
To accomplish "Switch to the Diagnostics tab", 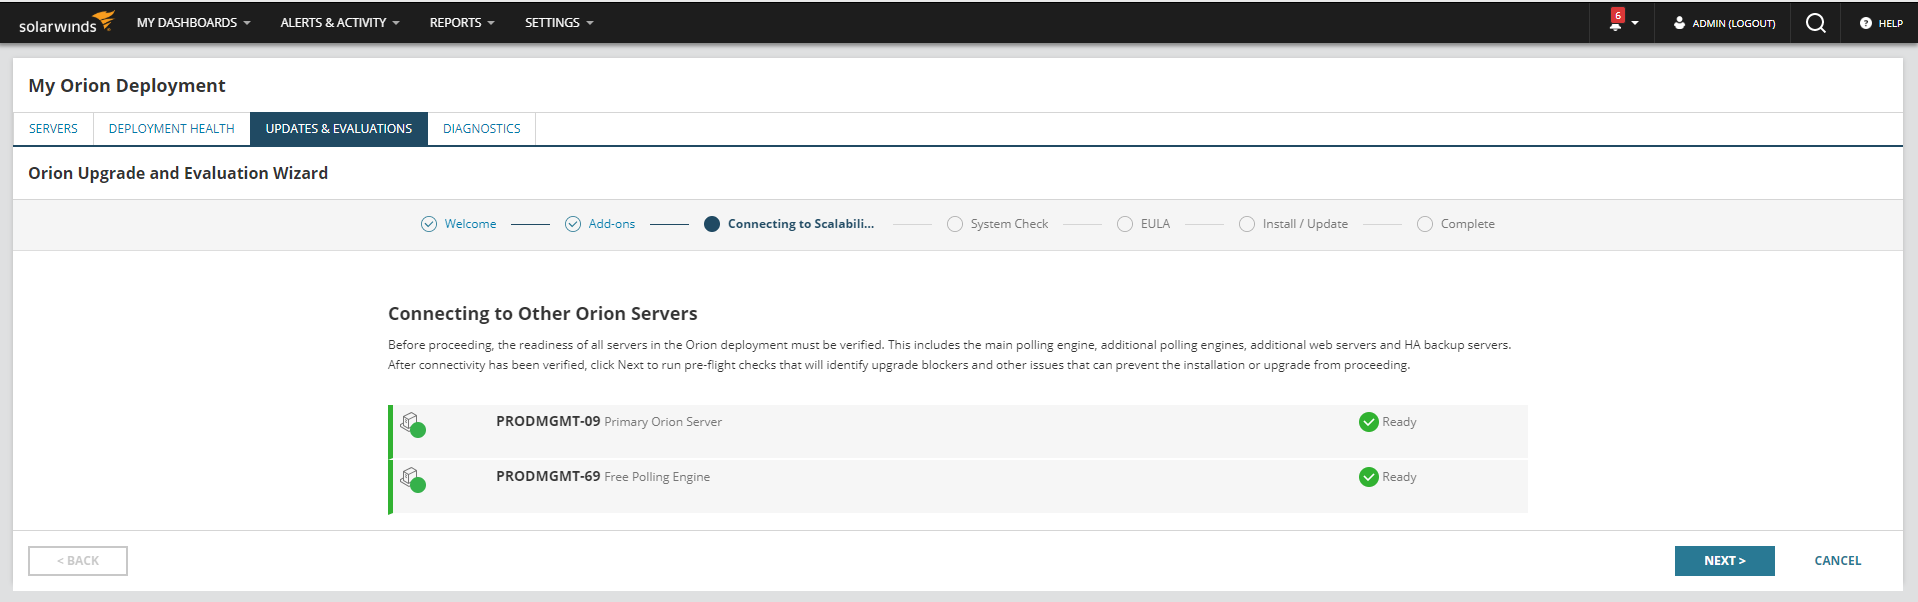I will click(482, 129).
